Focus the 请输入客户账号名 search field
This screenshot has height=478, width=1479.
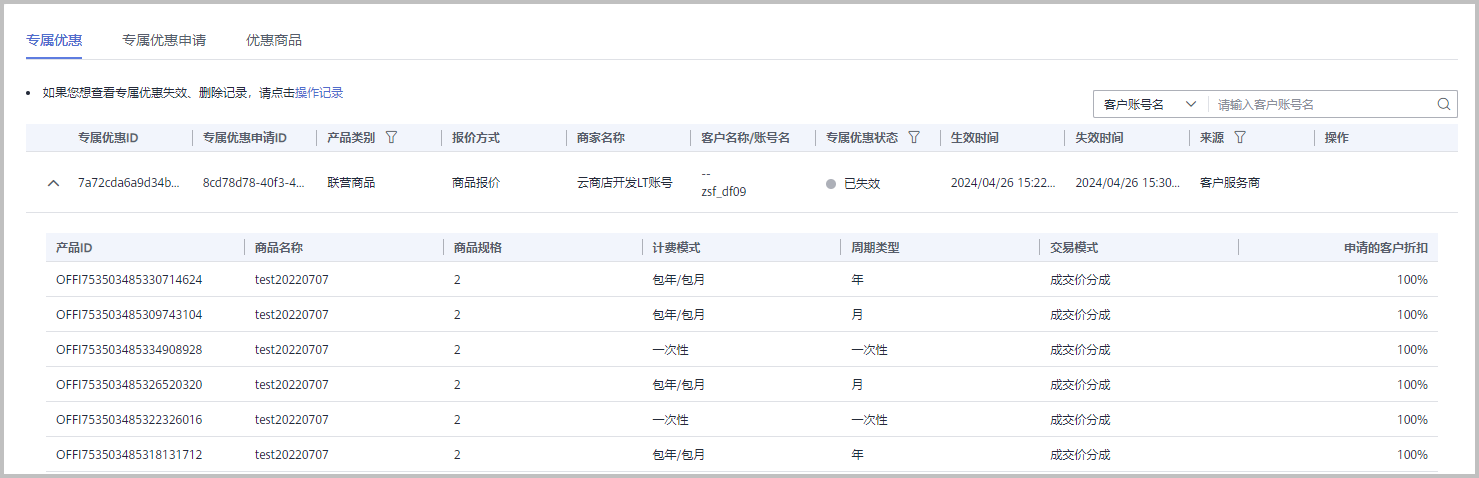click(x=1322, y=104)
